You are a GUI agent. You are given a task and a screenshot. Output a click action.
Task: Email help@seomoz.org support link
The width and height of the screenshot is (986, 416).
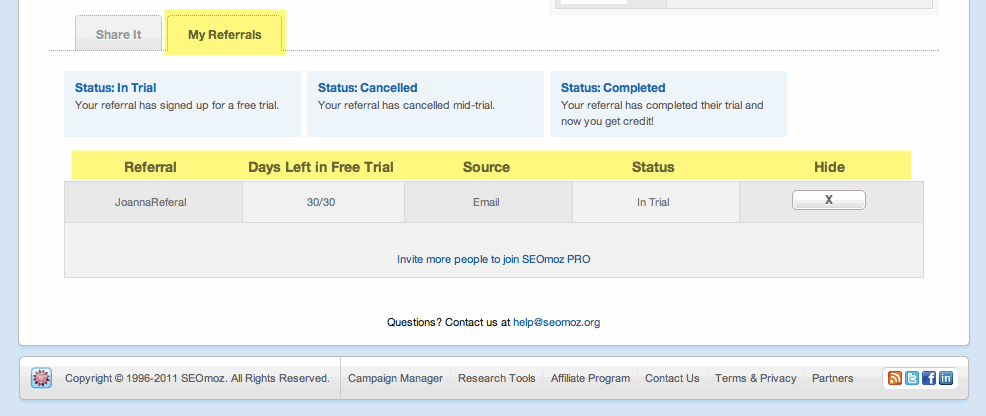tap(556, 322)
